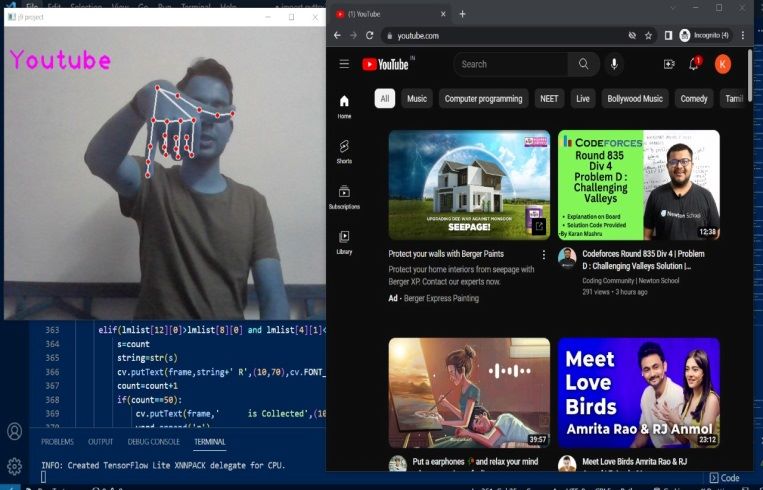763x490 pixels.
Task: Close the (1) YouTube tab
Action: [x=443, y=14]
